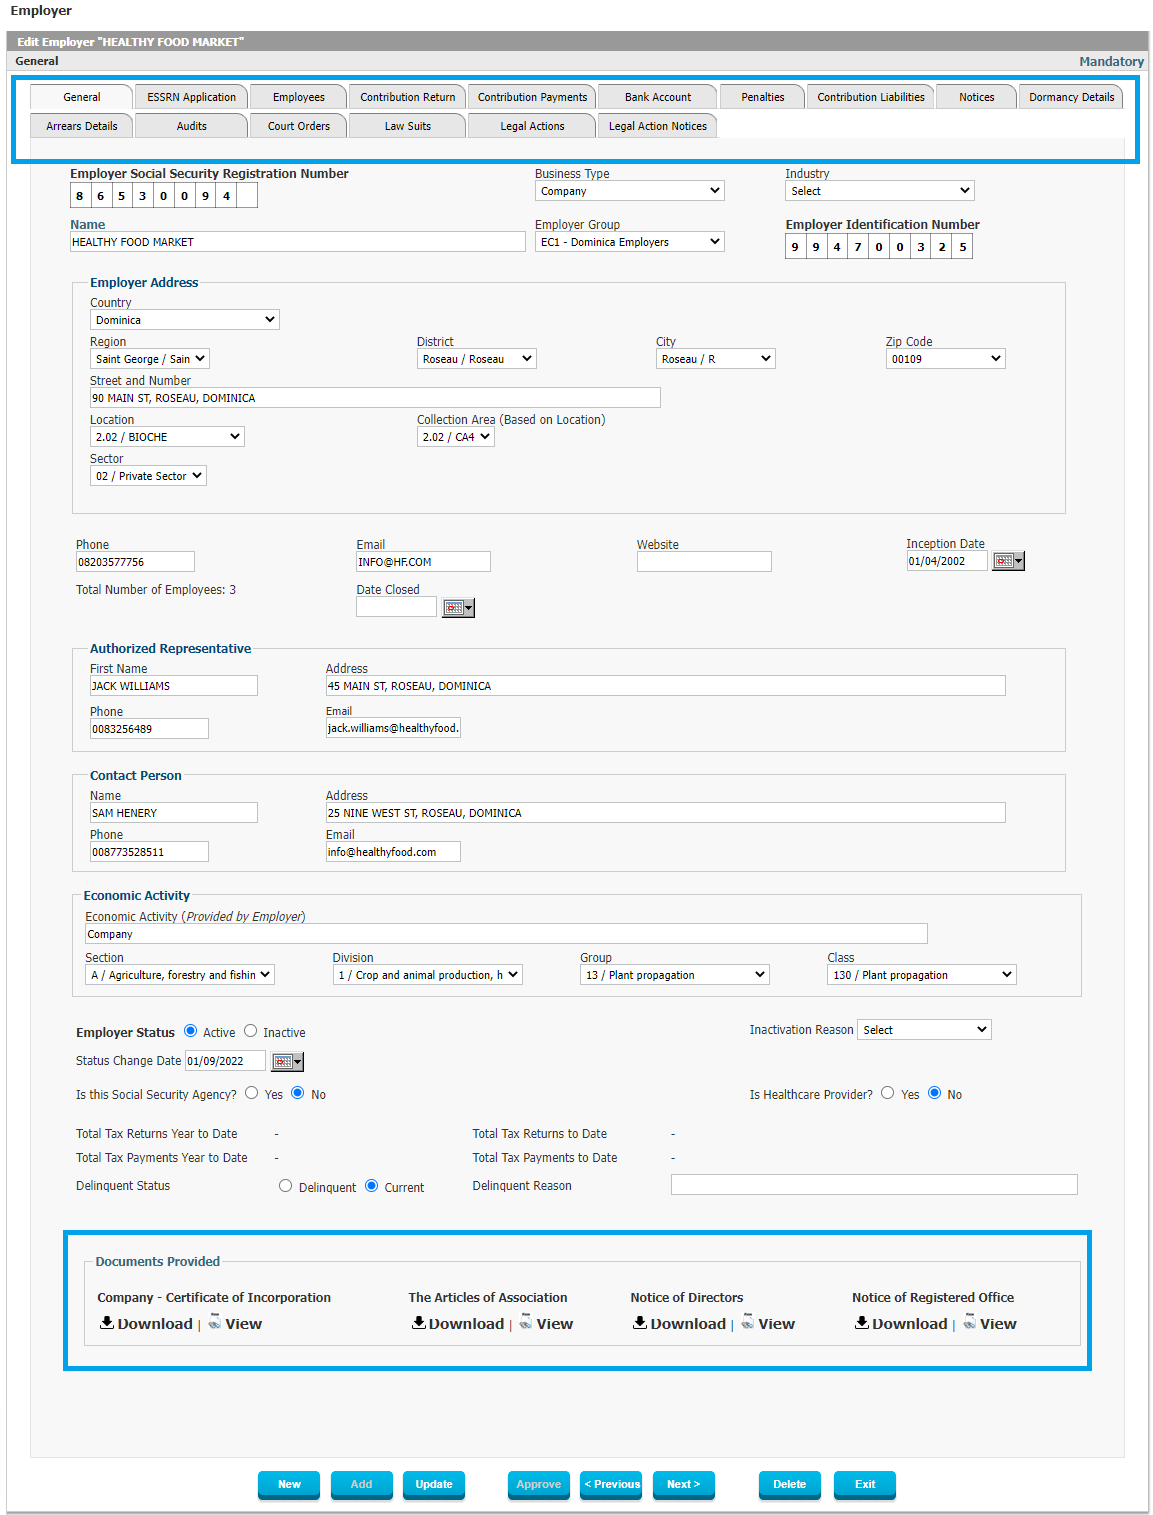Open the Business Type dropdown
Viewport: 1153px width, 1515px height.
tap(630, 191)
